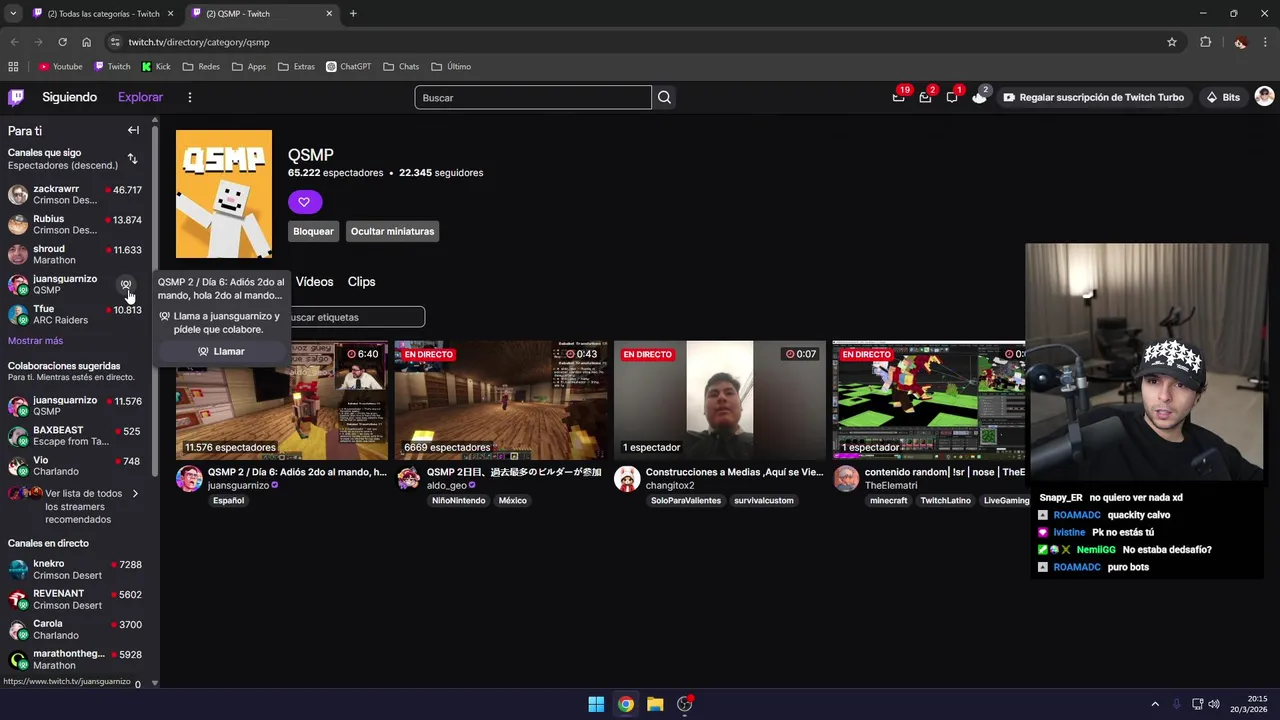Screen dimensions: 1280x720
Task: Open the Extras bookmark folder
Action: (x=296, y=67)
